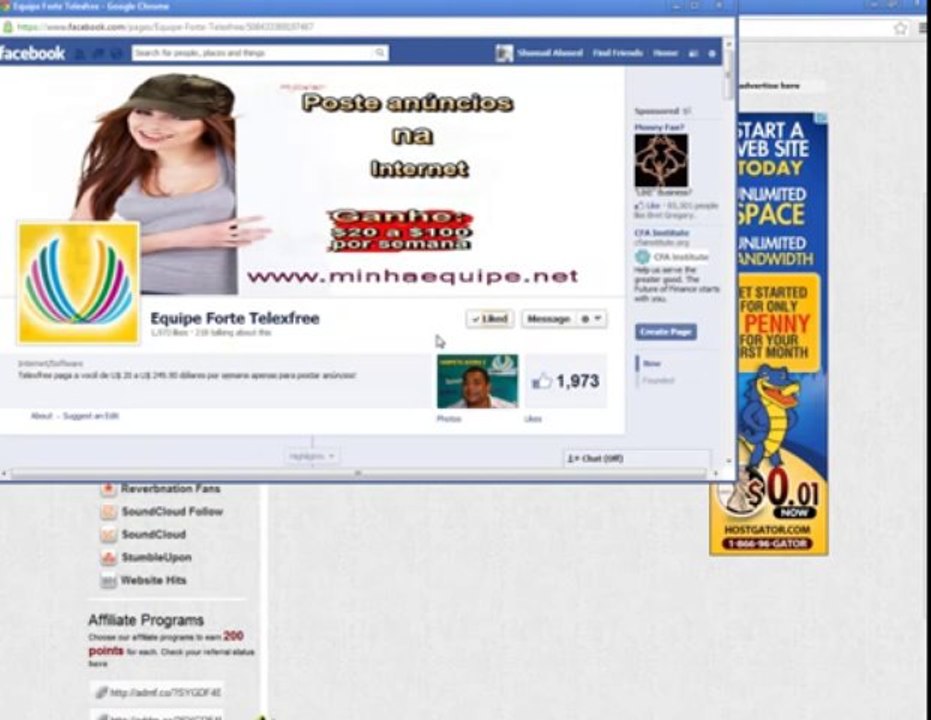Bookmark page with star icon in background browser
This screenshot has width=931, height=720.
(x=901, y=28)
